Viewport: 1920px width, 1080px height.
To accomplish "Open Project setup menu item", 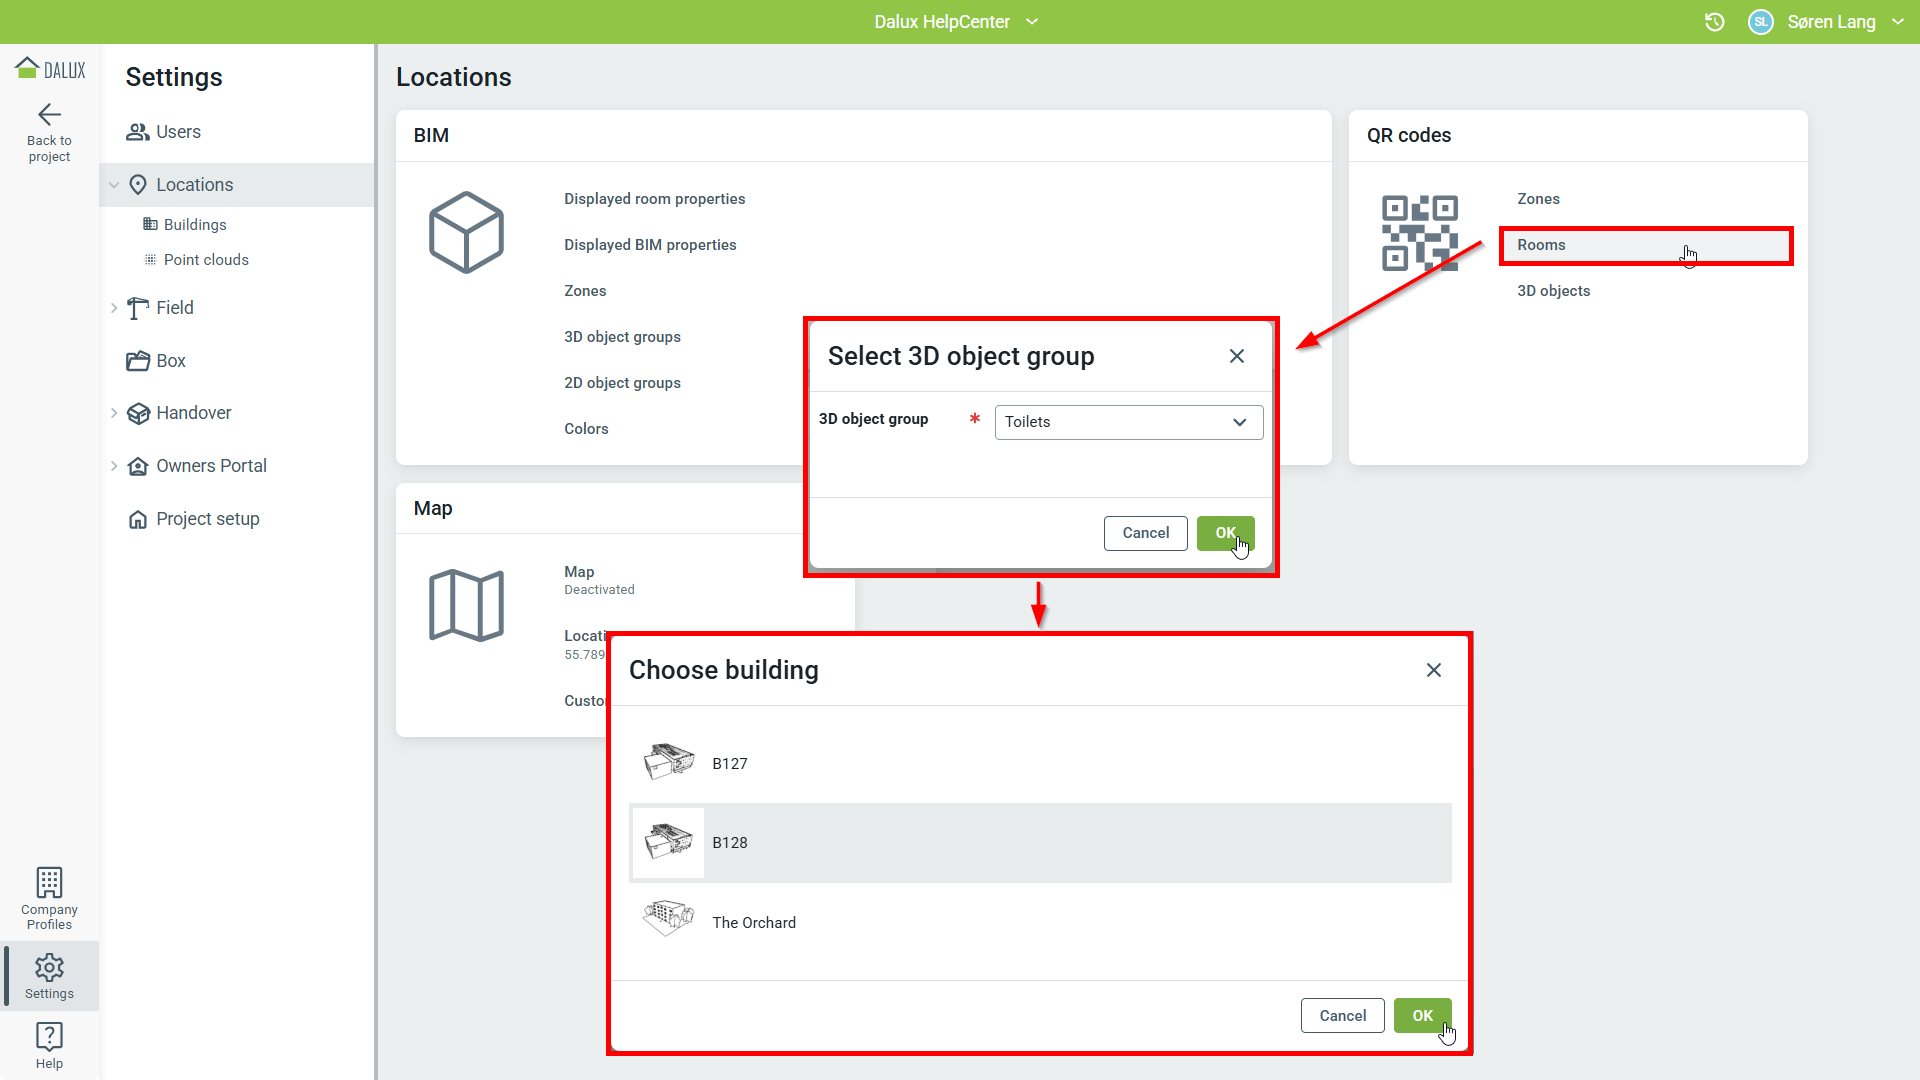I will (207, 519).
